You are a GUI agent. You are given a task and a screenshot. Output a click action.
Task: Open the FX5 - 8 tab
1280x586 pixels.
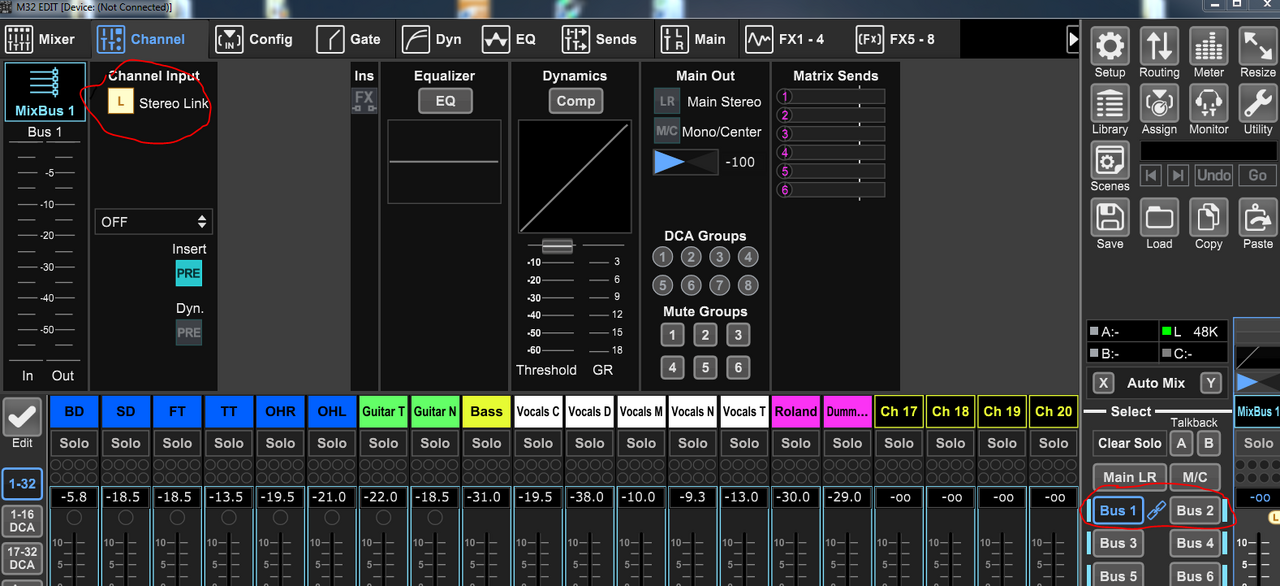[895, 40]
